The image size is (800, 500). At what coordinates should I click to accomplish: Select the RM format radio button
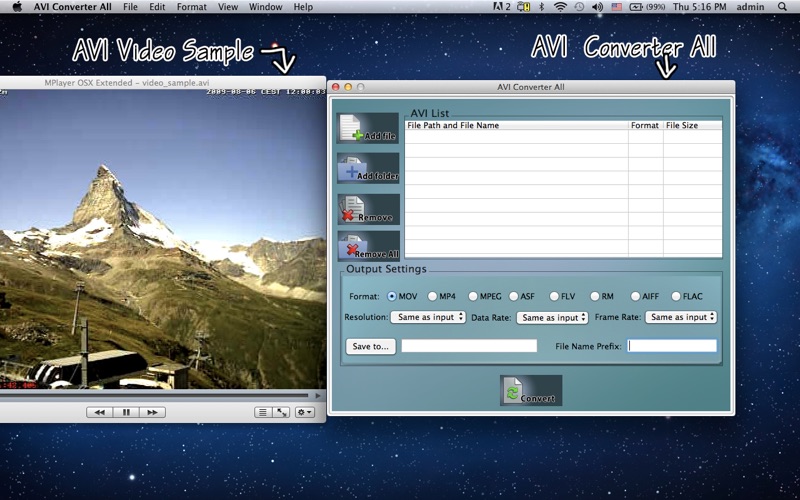pyautogui.click(x=594, y=296)
